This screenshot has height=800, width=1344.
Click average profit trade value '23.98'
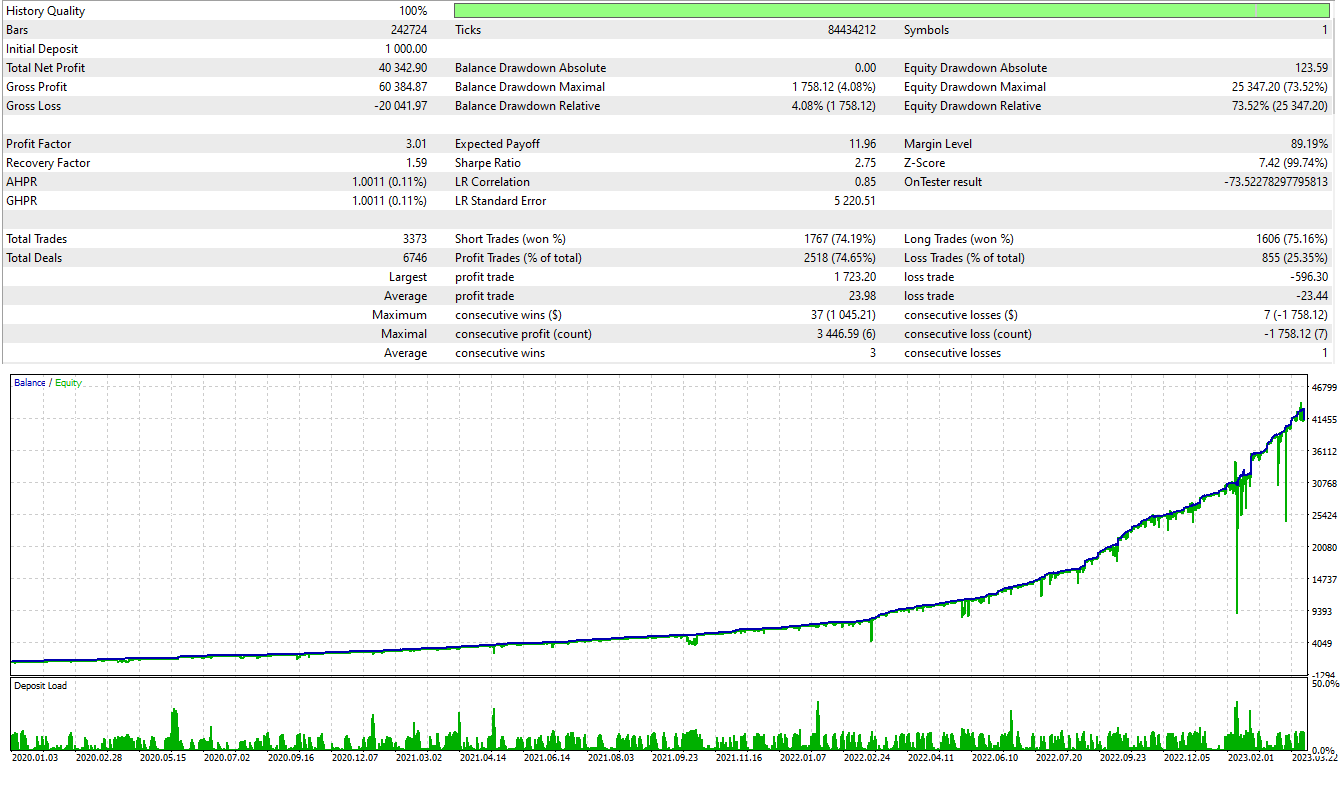(863, 296)
